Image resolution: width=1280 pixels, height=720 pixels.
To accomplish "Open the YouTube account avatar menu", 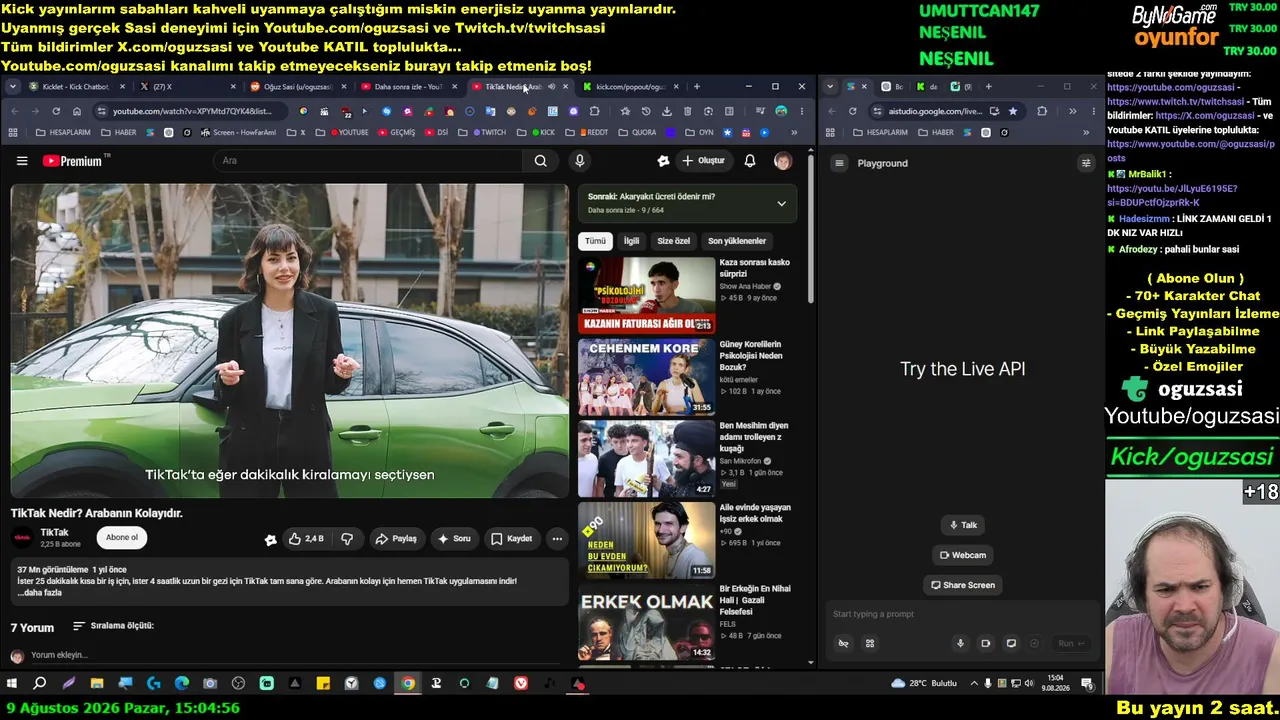I will 783,161.
